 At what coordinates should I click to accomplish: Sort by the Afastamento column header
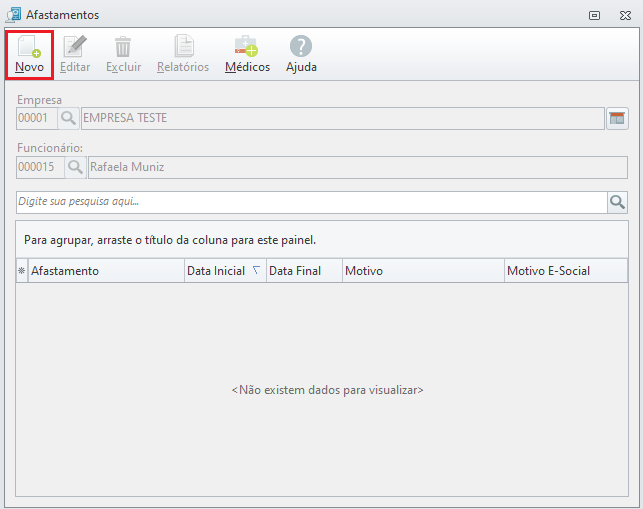tap(106, 271)
